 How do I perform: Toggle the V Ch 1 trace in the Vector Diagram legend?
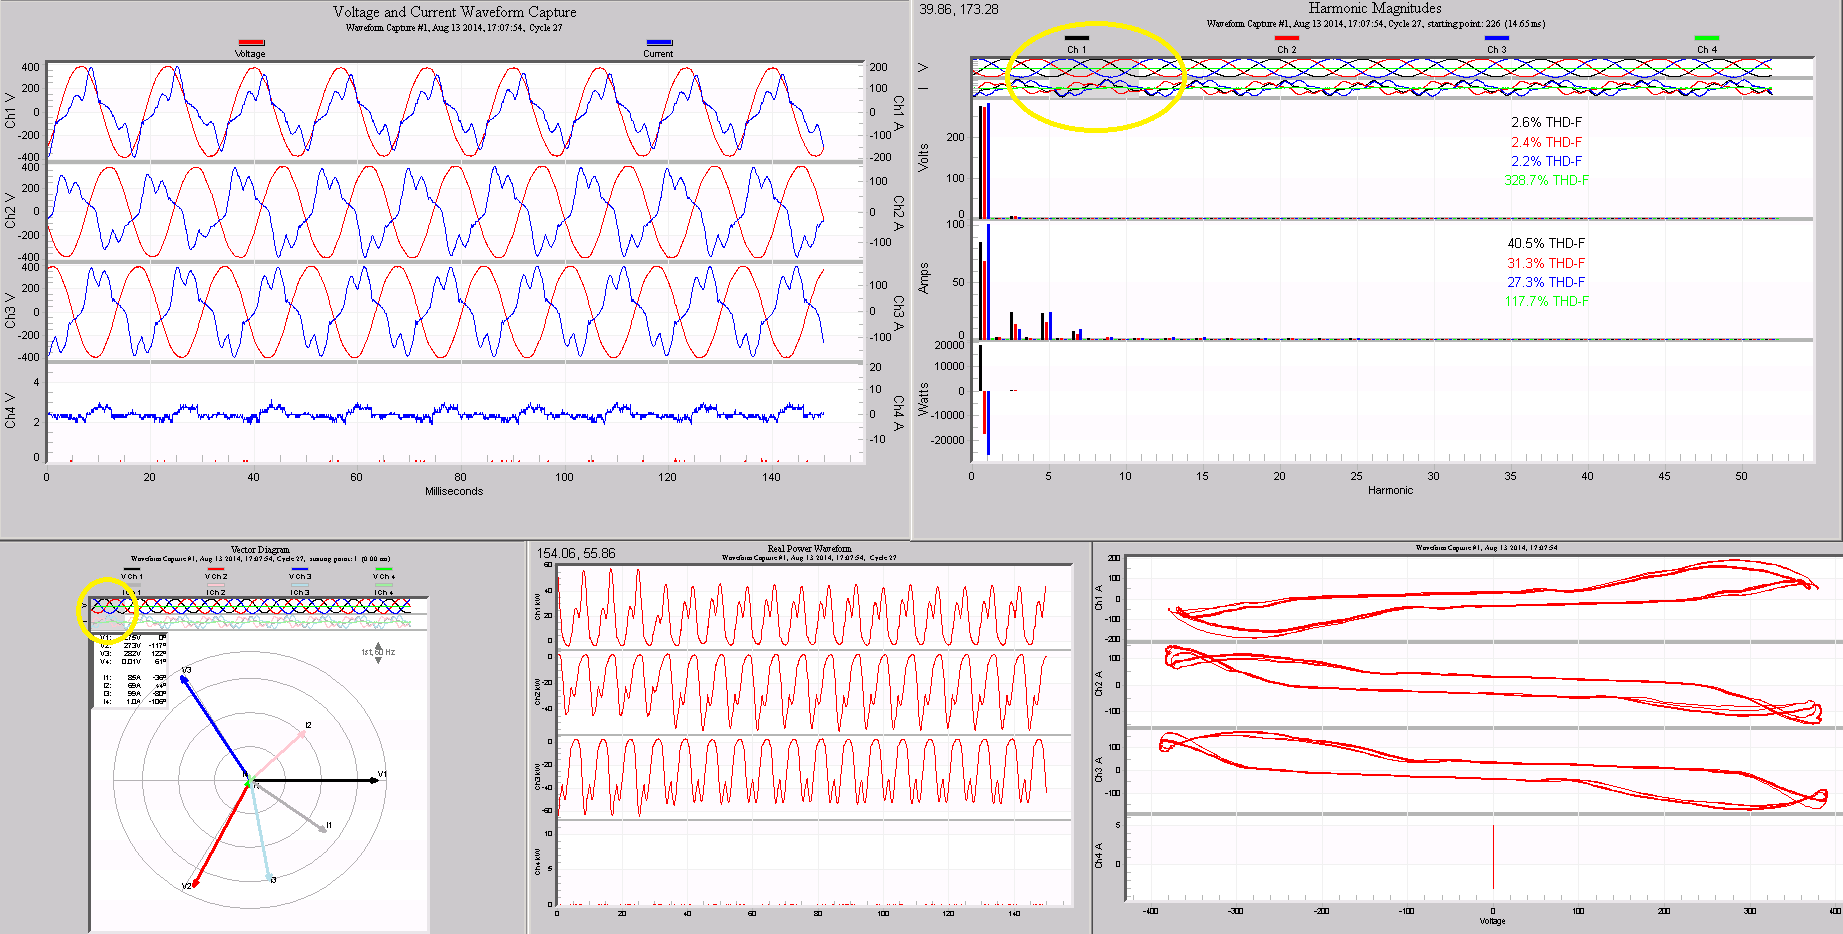point(132,569)
